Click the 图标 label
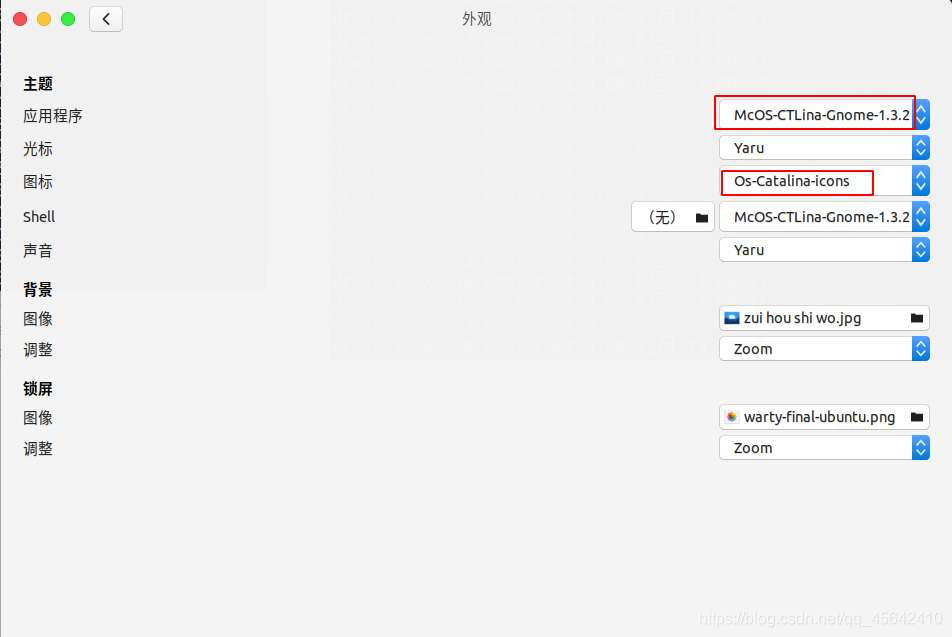Viewport: 952px width, 637px height. pyautogui.click(x=38, y=182)
